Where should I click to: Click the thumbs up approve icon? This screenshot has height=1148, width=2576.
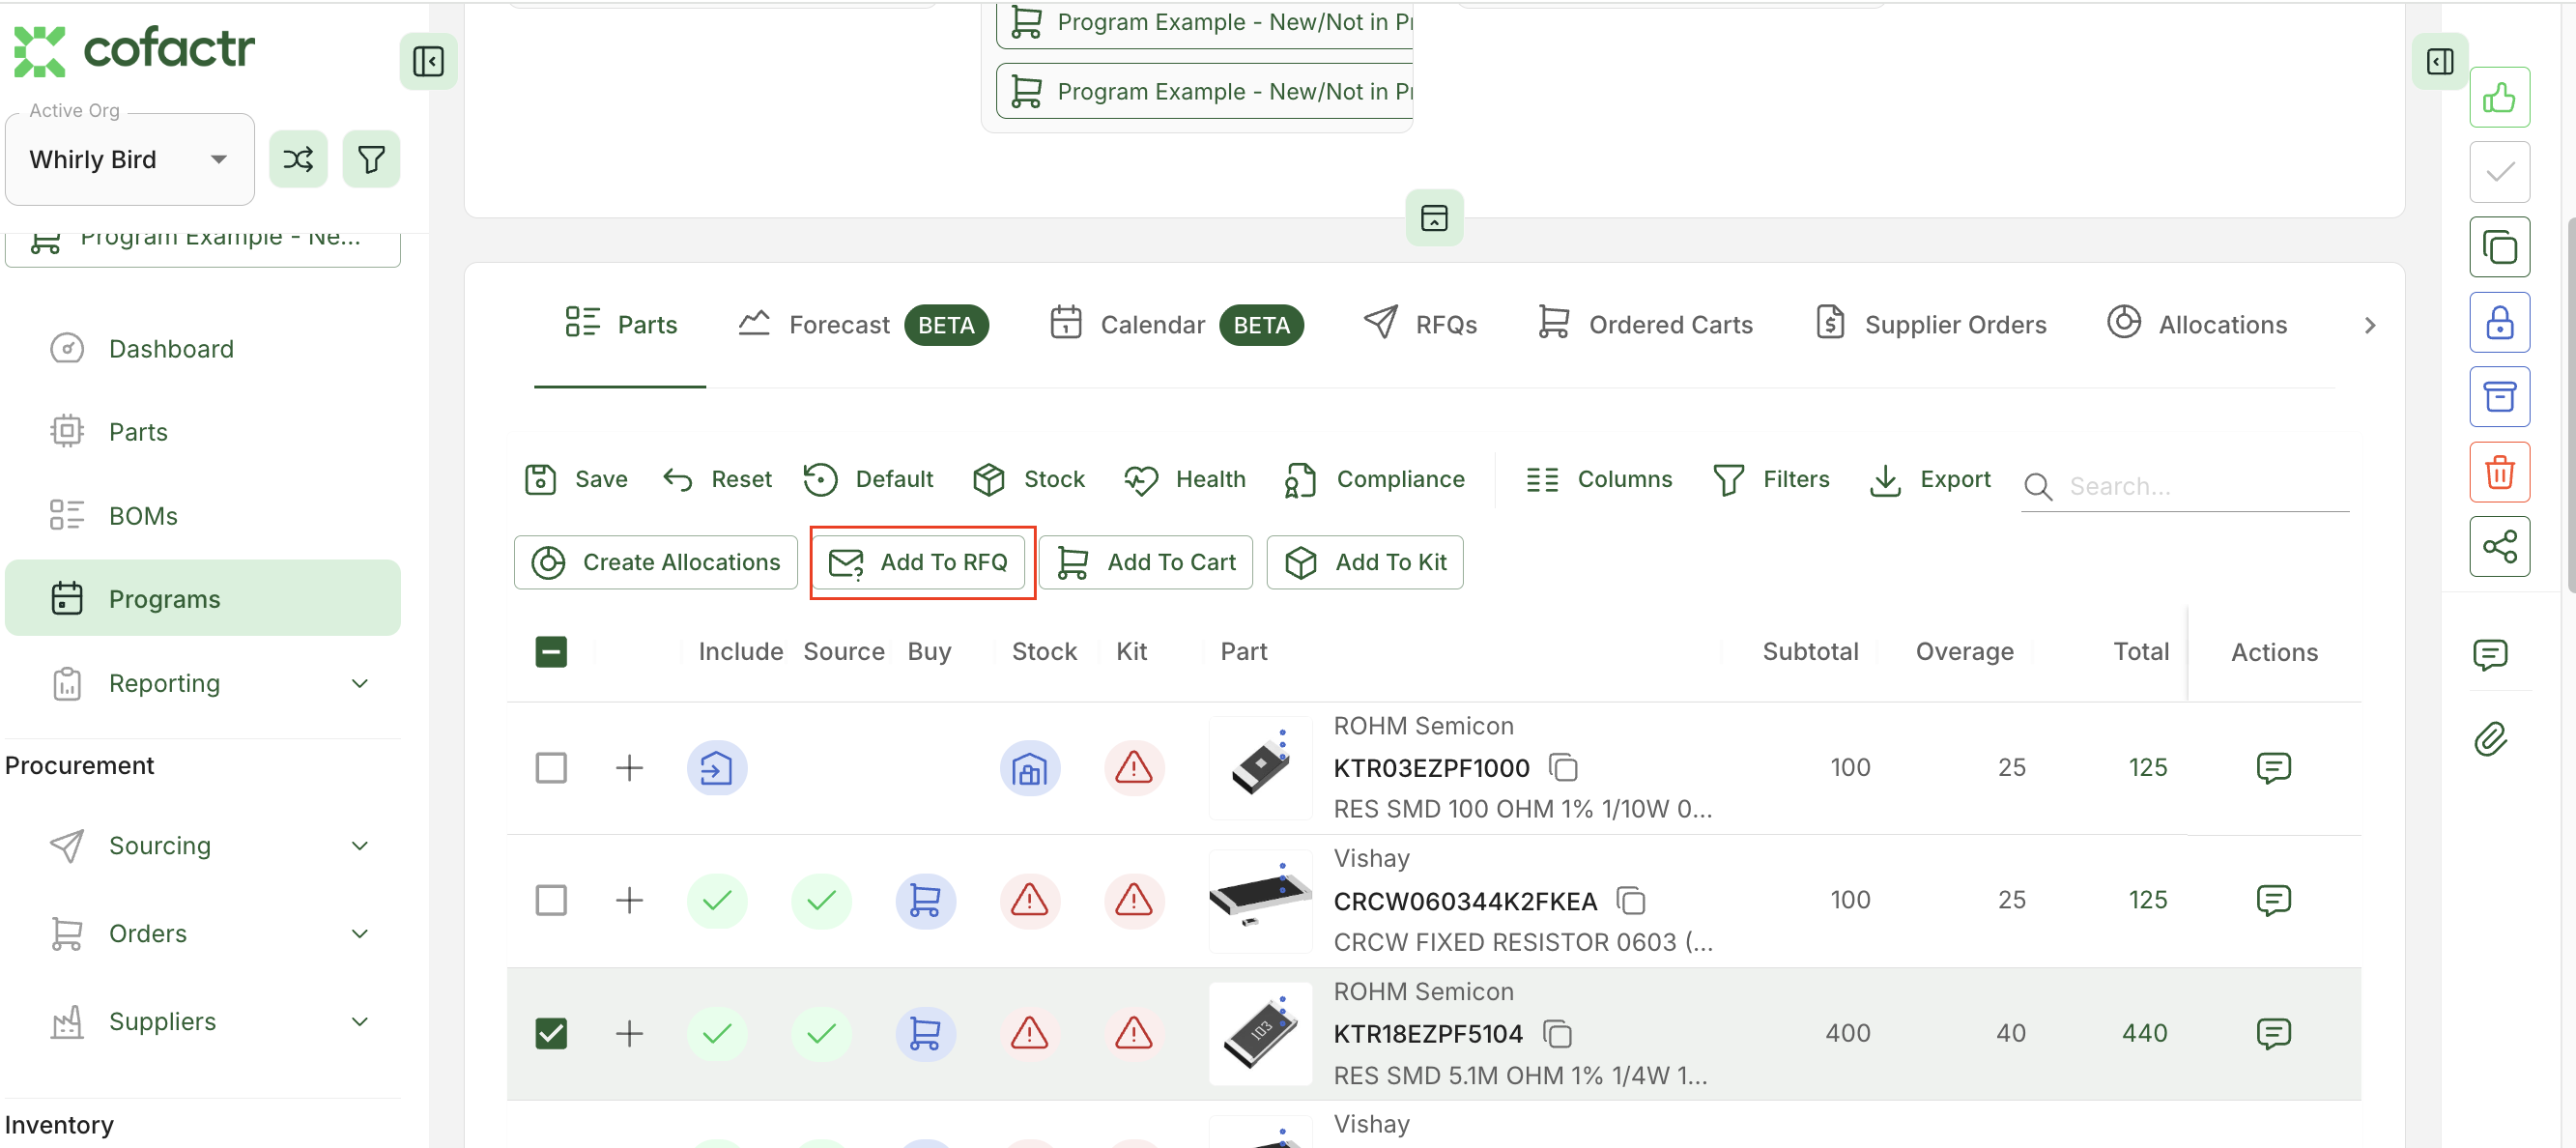(x=2499, y=97)
